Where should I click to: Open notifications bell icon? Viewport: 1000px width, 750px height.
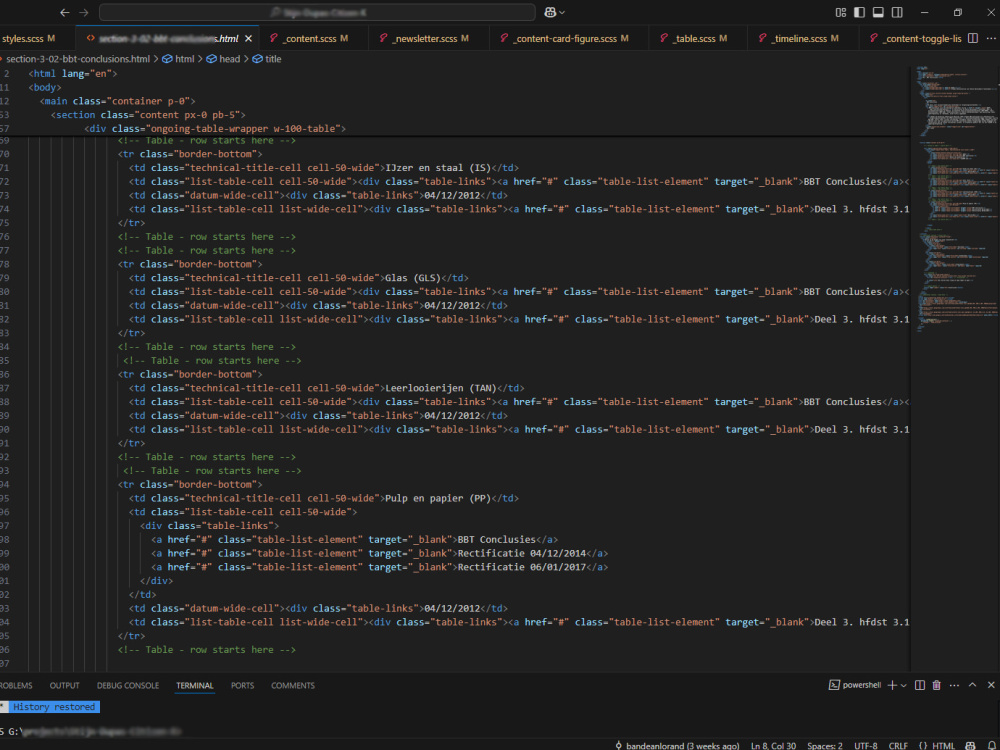[990, 745]
